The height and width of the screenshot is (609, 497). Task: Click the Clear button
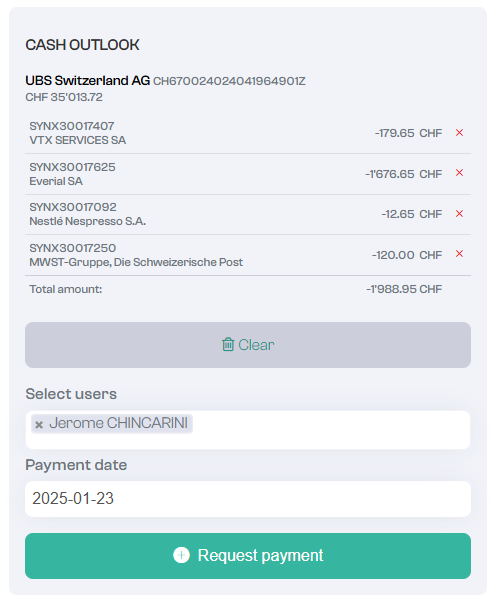click(248, 345)
